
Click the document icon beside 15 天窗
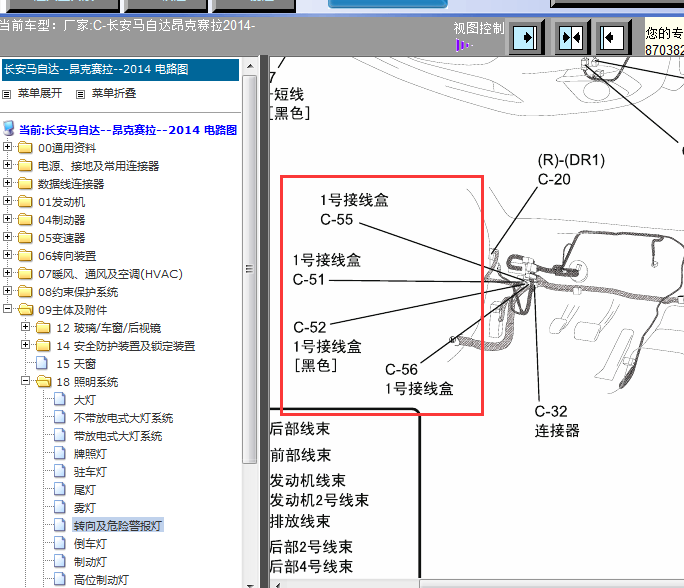(42, 363)
